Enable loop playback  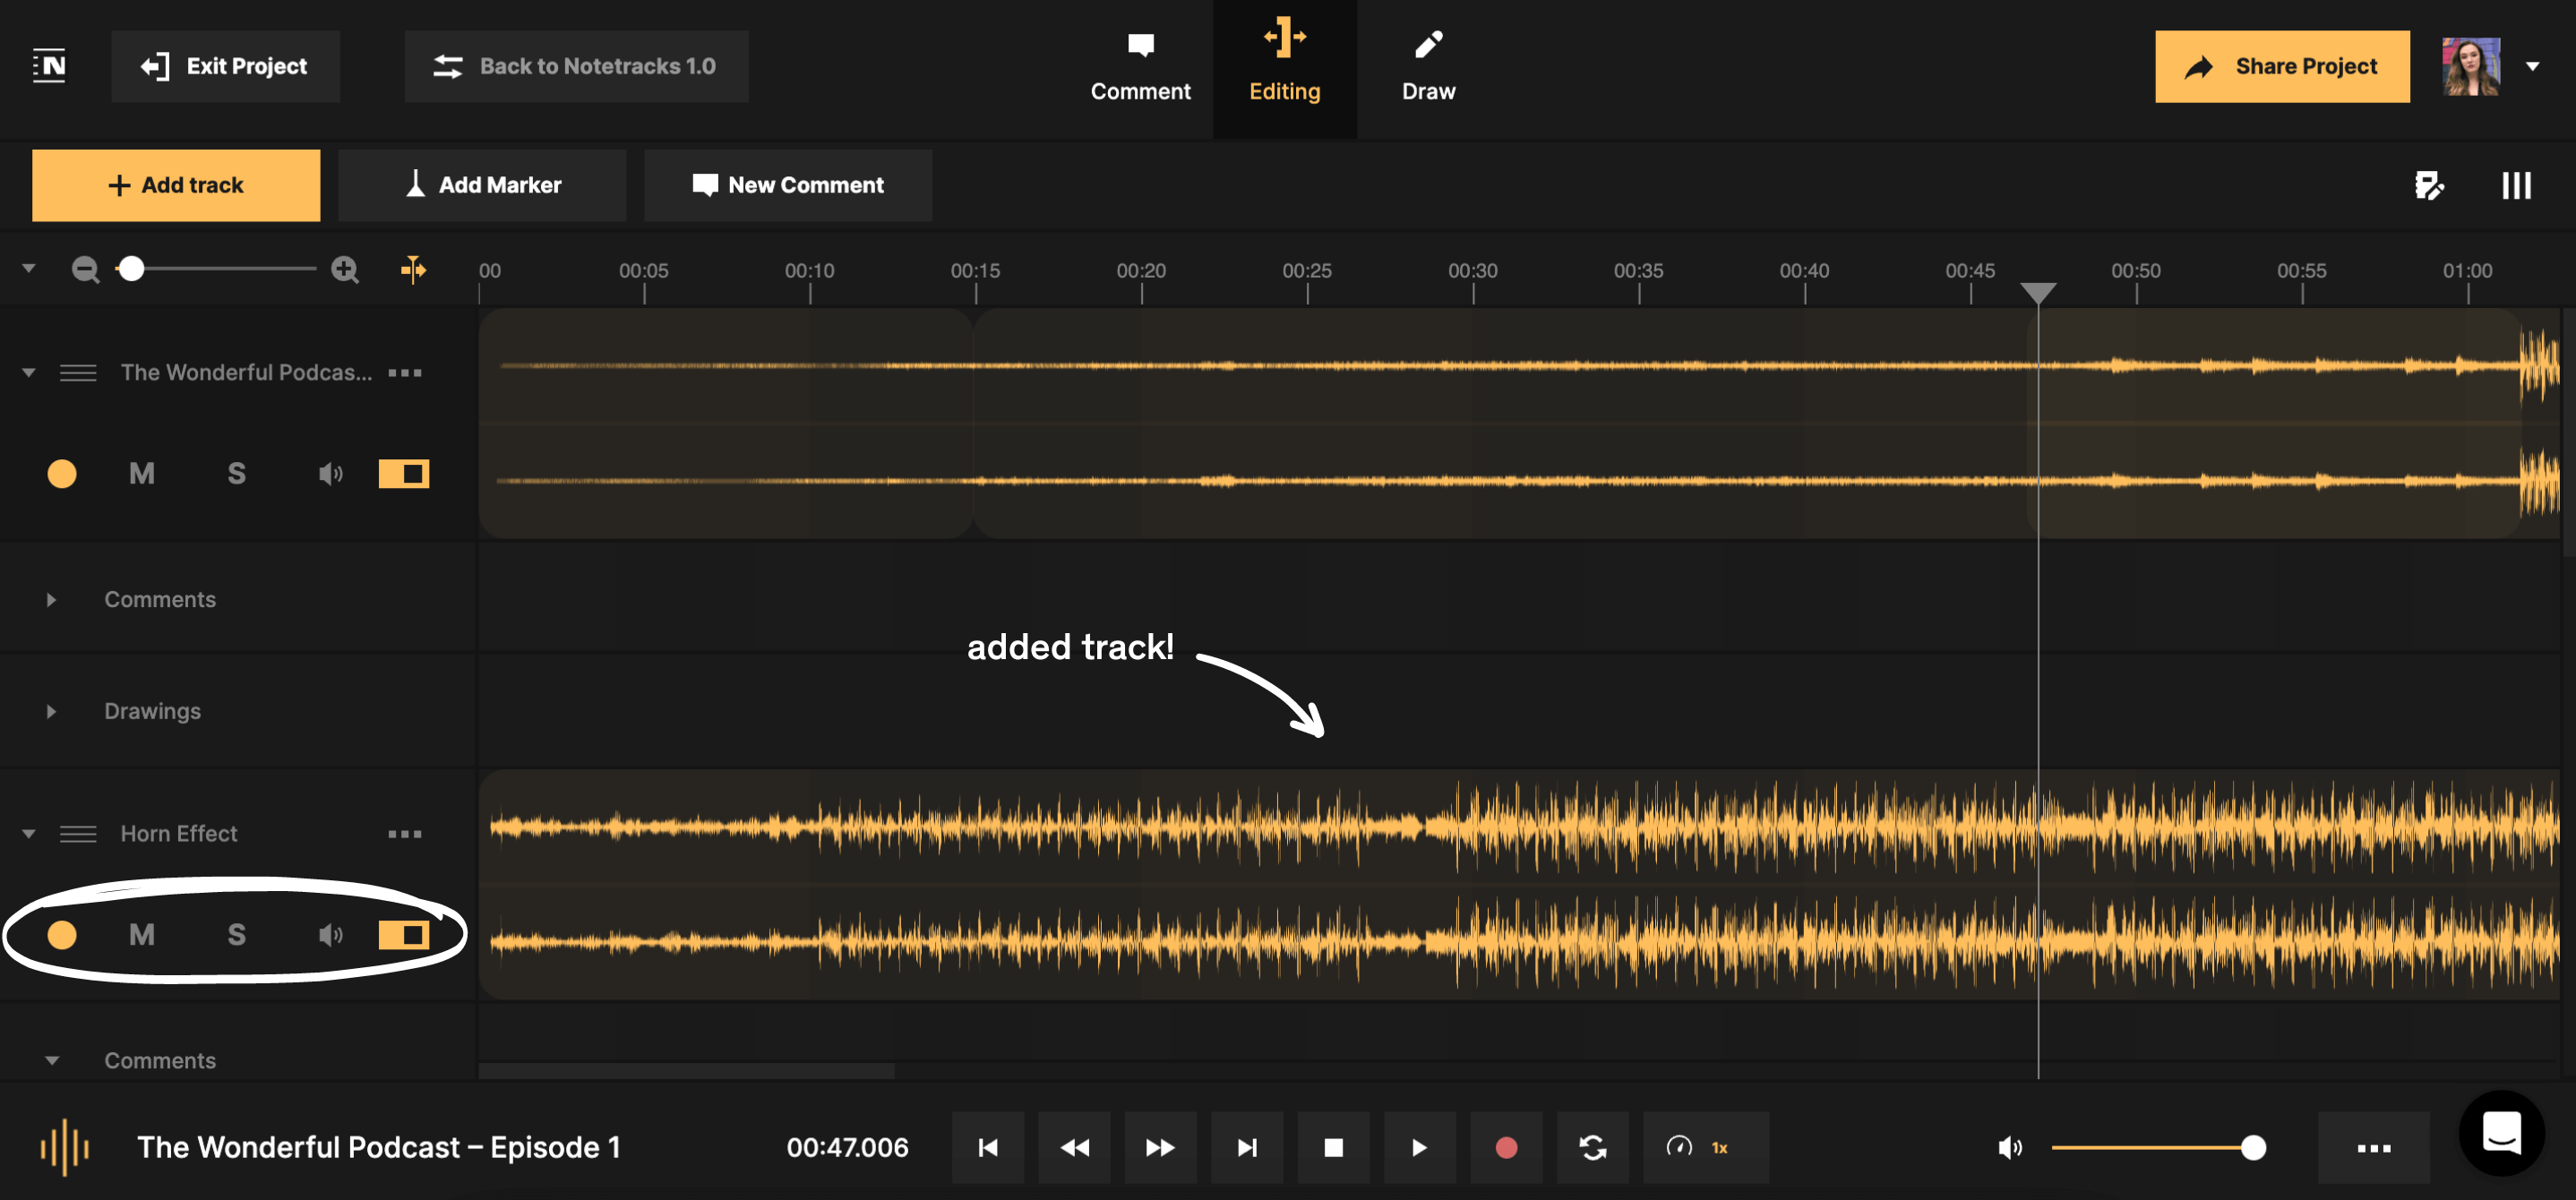point(1593,1147)
